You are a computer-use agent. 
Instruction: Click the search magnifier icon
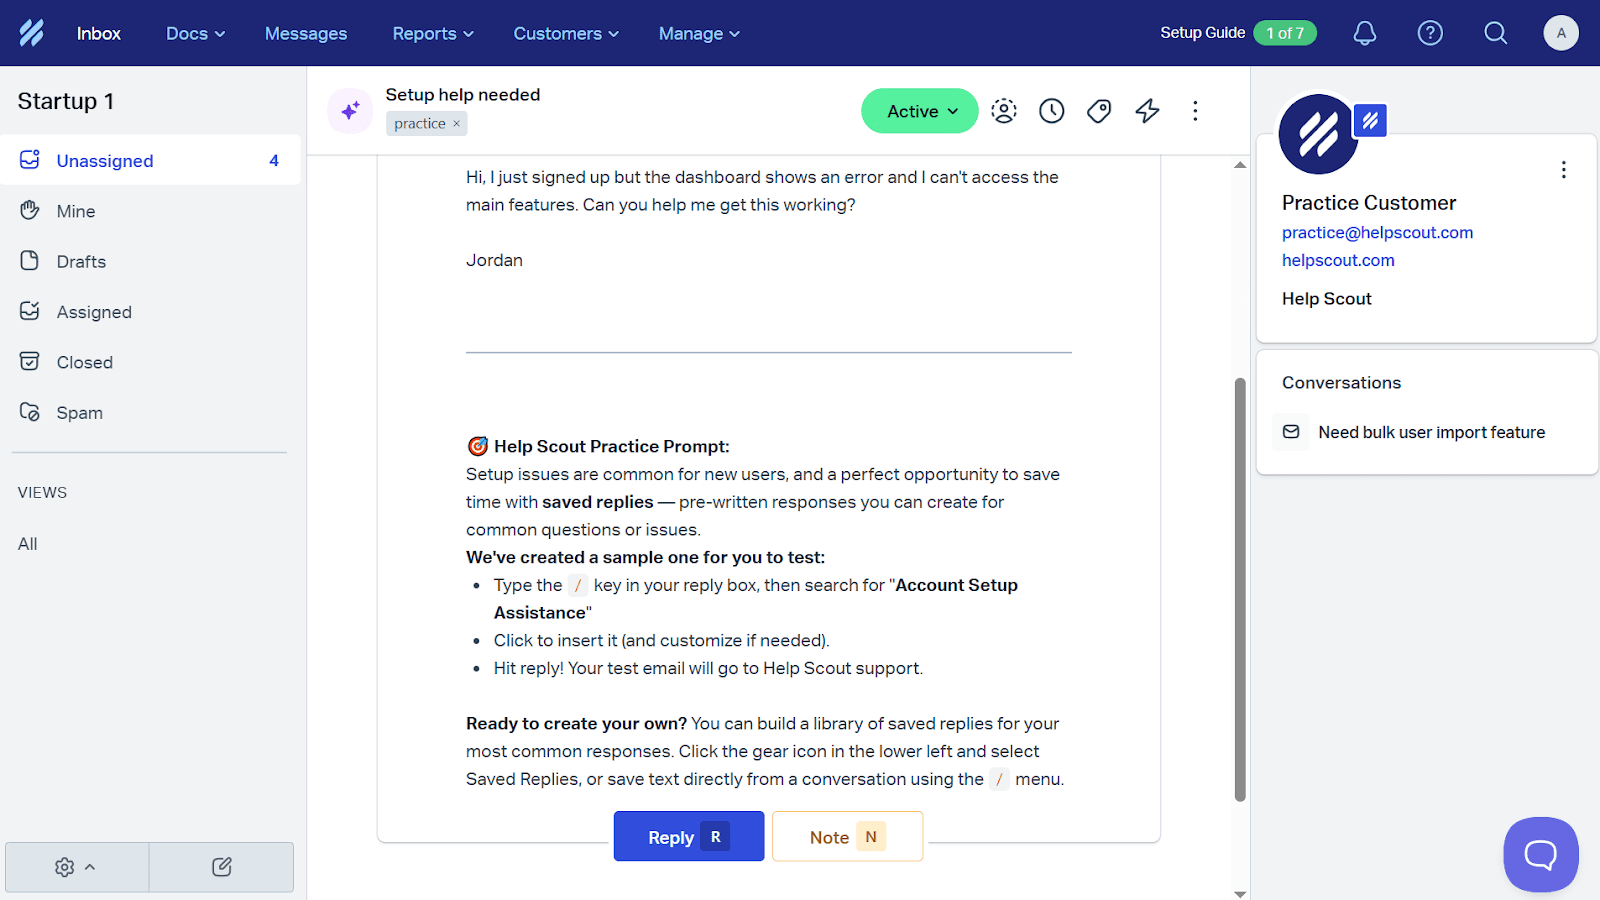(x=1495, y=33)
